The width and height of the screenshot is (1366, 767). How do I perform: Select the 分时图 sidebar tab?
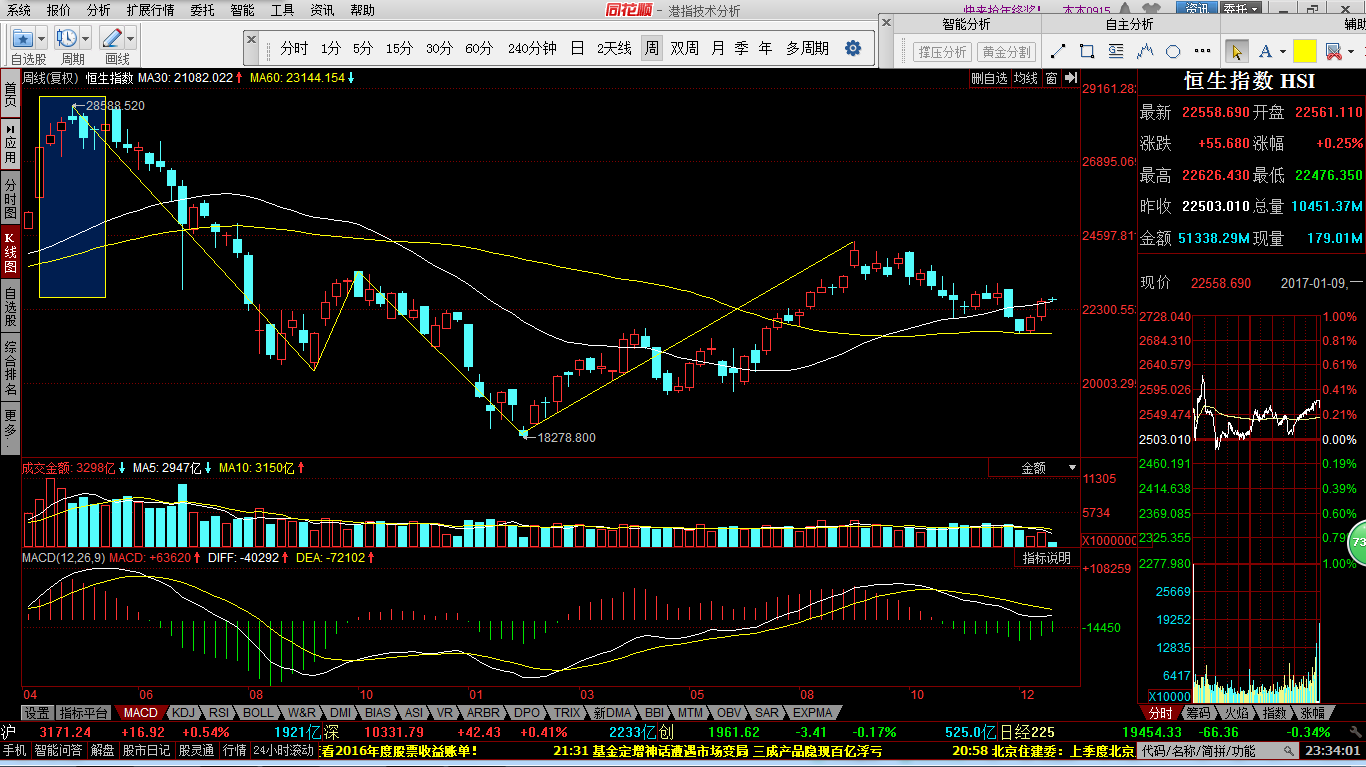point(10,199)
